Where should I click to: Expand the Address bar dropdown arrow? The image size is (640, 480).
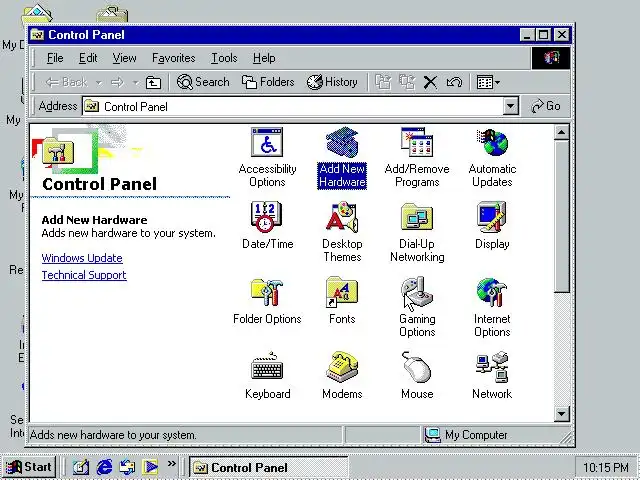click(510, 107)
